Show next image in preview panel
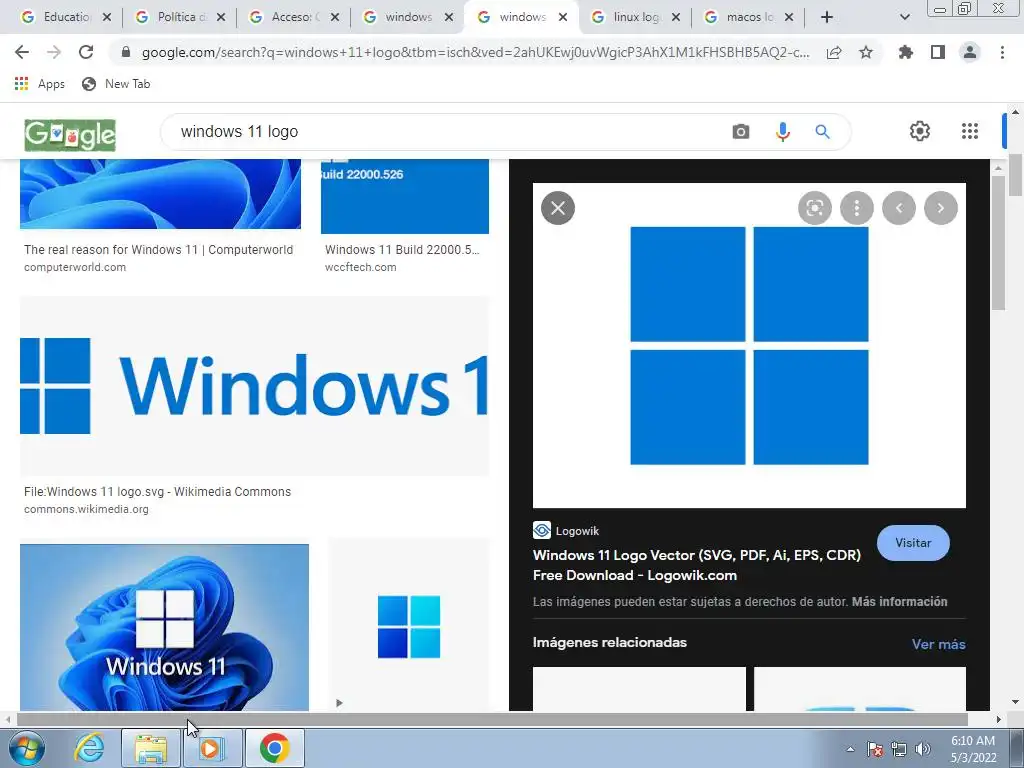Image resolution: width=1024 pixels, height=768 pixels. pyautogui.click(x=940, y=208)
